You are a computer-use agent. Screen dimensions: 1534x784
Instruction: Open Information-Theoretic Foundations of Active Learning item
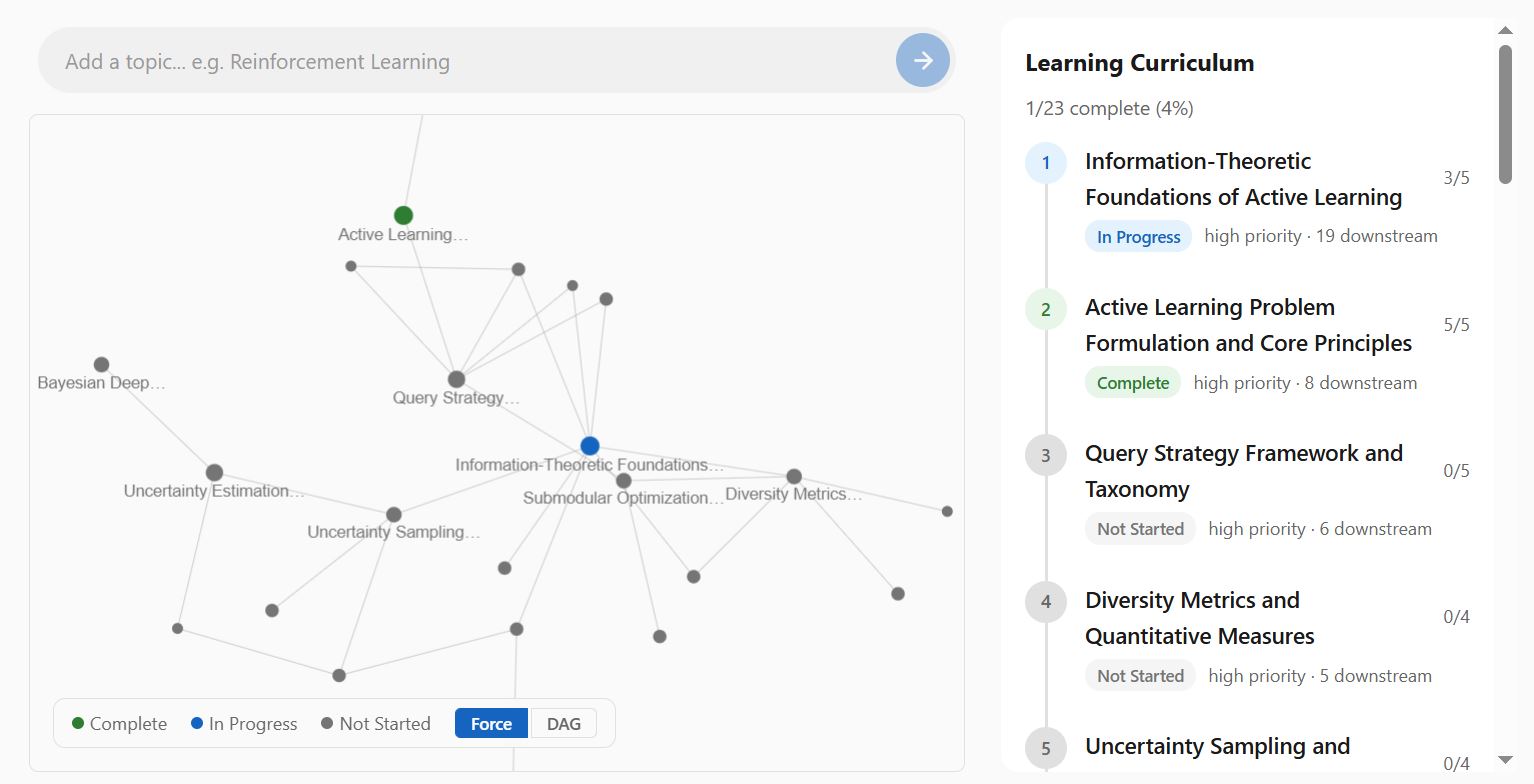[x=1243, y=179]
